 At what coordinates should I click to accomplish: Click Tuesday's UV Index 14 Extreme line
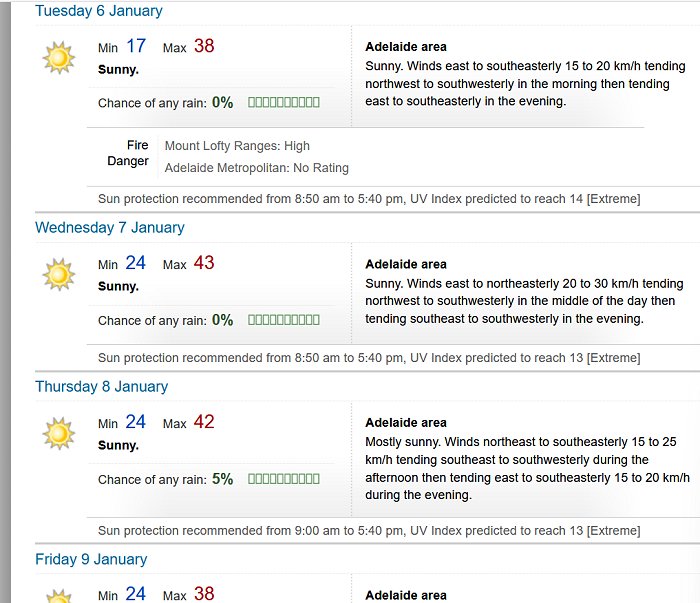(369, 199)
